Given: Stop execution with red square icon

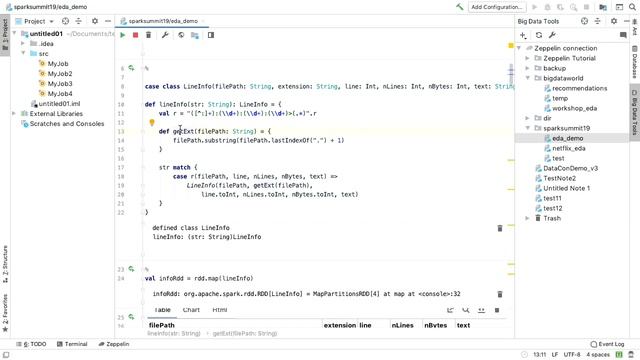Looking at the screenshot, I should (136, 35).
